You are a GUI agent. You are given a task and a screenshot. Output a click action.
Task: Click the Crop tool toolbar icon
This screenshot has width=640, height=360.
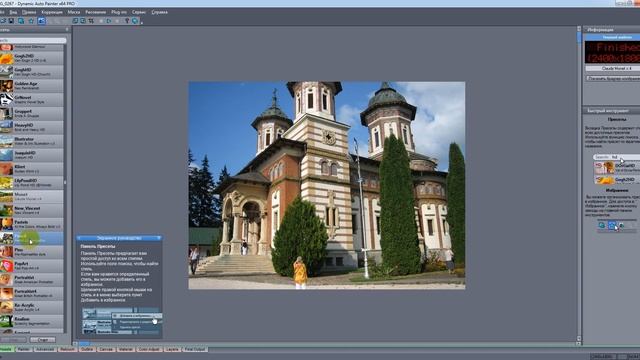tap(91, 21)
